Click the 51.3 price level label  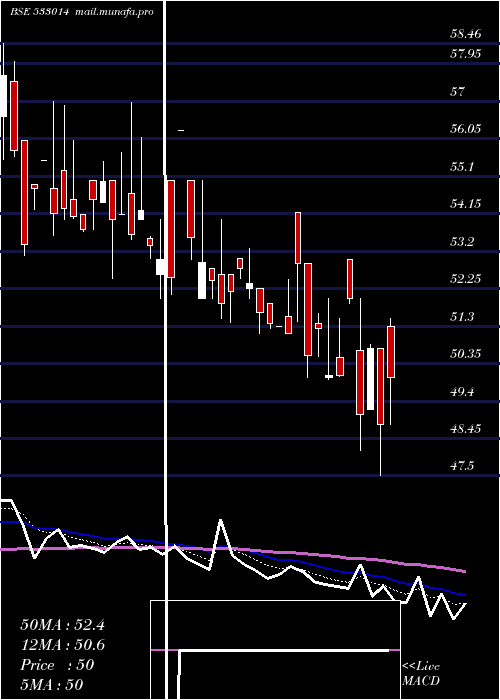click(462, 317)
